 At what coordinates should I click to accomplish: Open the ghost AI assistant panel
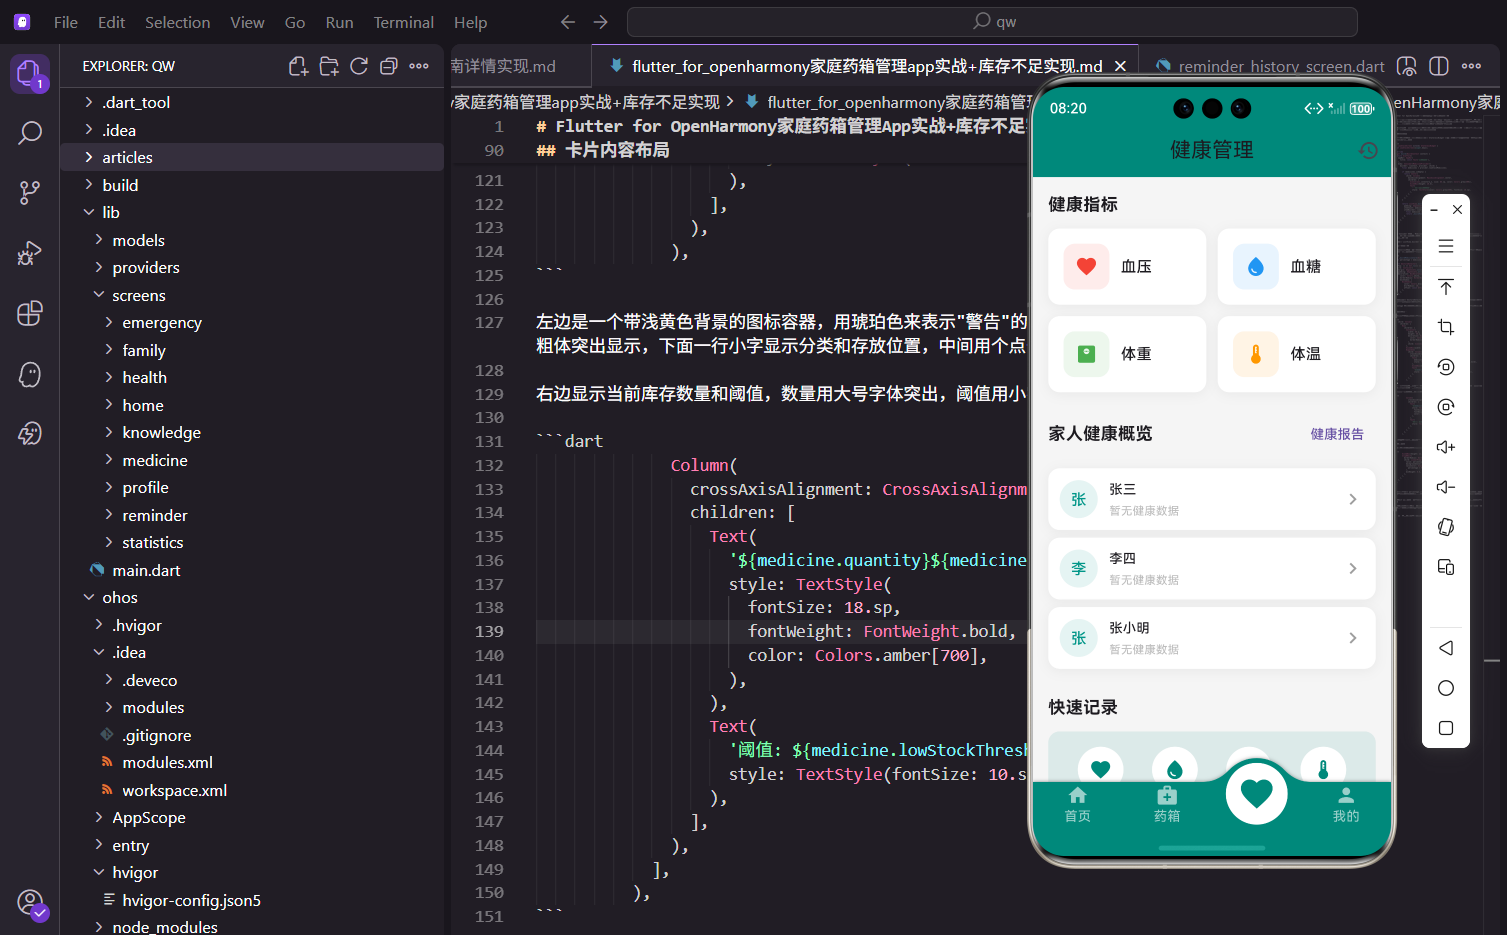tap(30, 374)
